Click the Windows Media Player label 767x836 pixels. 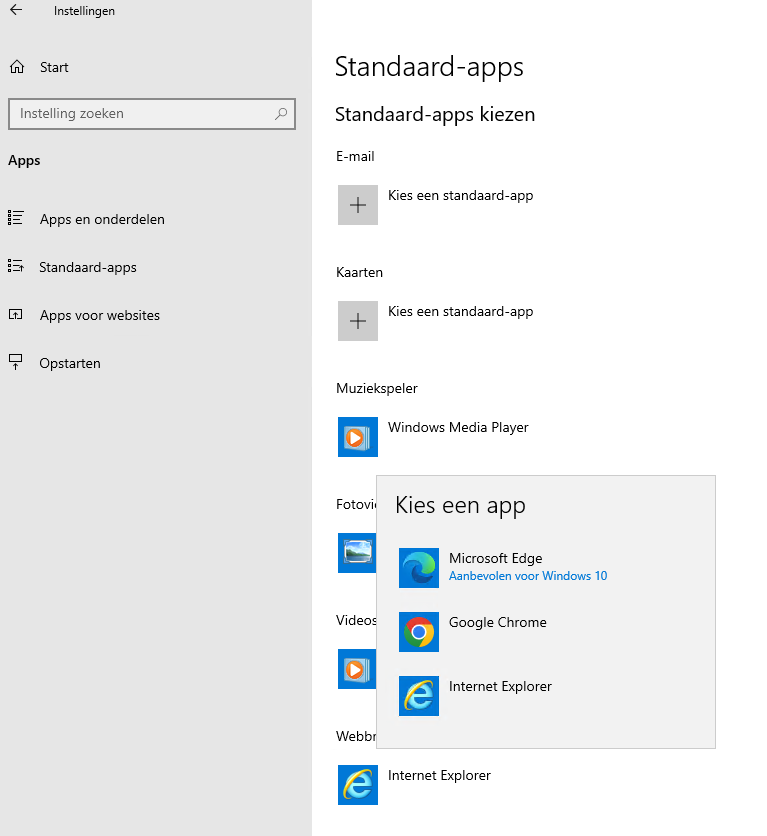(458, 428)
